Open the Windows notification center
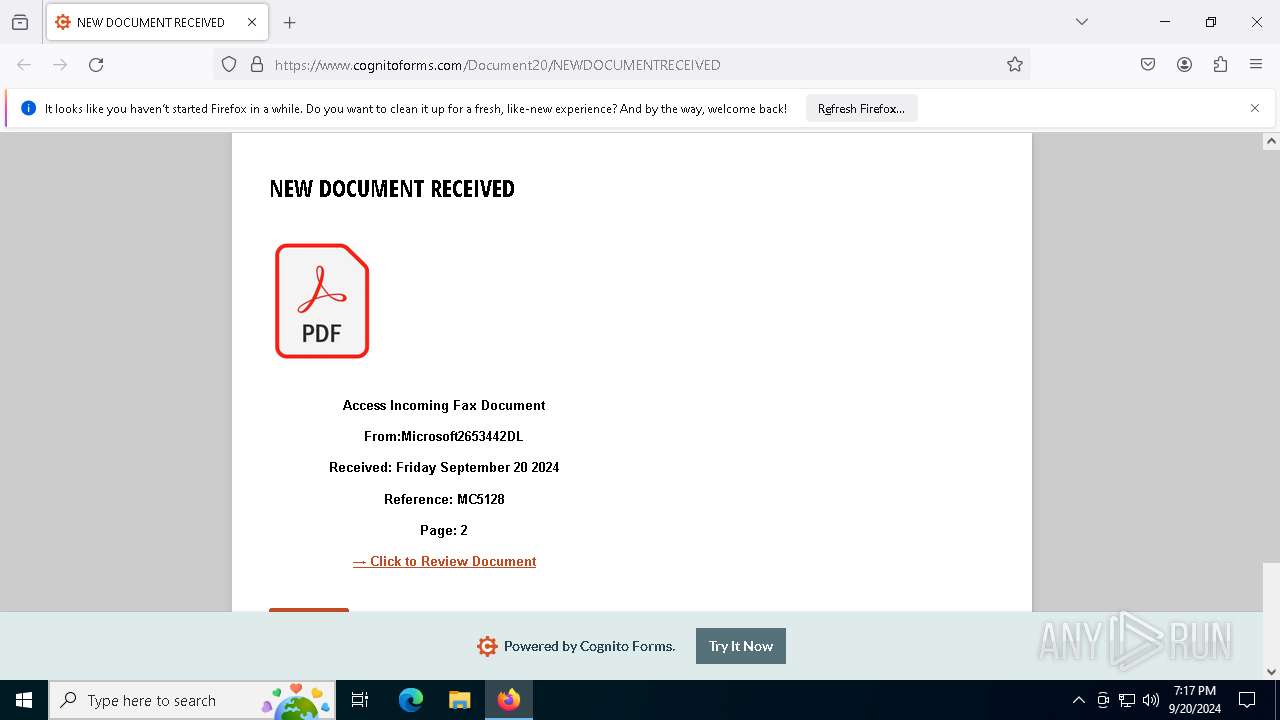Viewport: 1280px width, 720px height. (x=1247, y=700)
